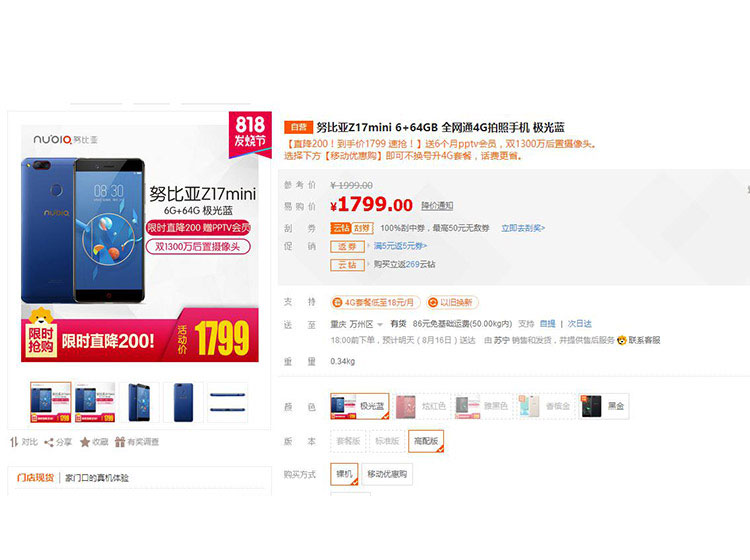Open the 门店现货 tab

pyautogui.click(x=35, y=477)
